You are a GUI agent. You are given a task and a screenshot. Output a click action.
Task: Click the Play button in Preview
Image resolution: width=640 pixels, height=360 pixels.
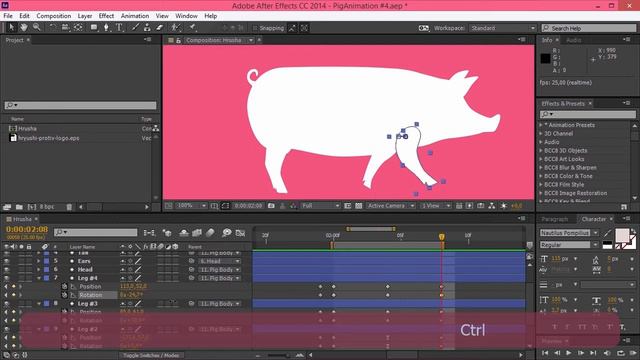tap(569, 353)
